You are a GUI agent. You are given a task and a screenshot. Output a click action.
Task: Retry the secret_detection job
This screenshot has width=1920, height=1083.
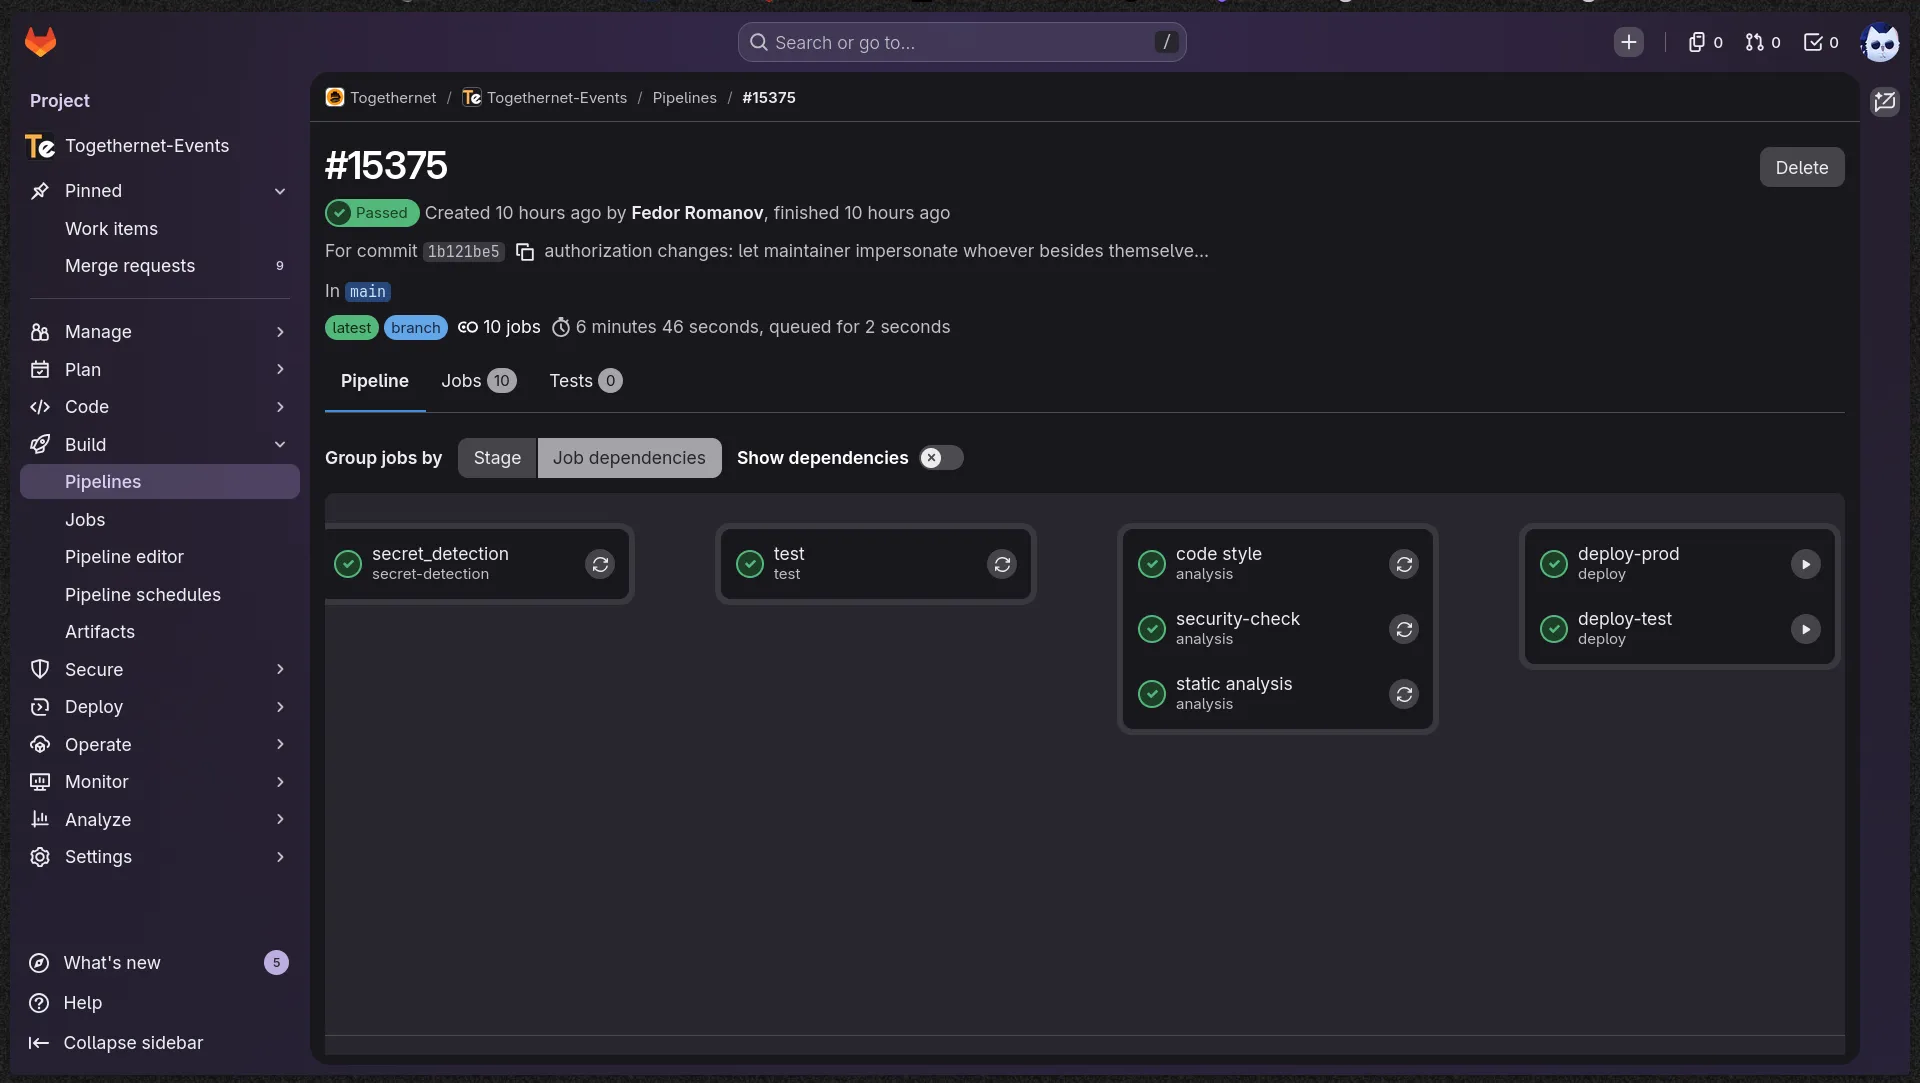(600, 564)
